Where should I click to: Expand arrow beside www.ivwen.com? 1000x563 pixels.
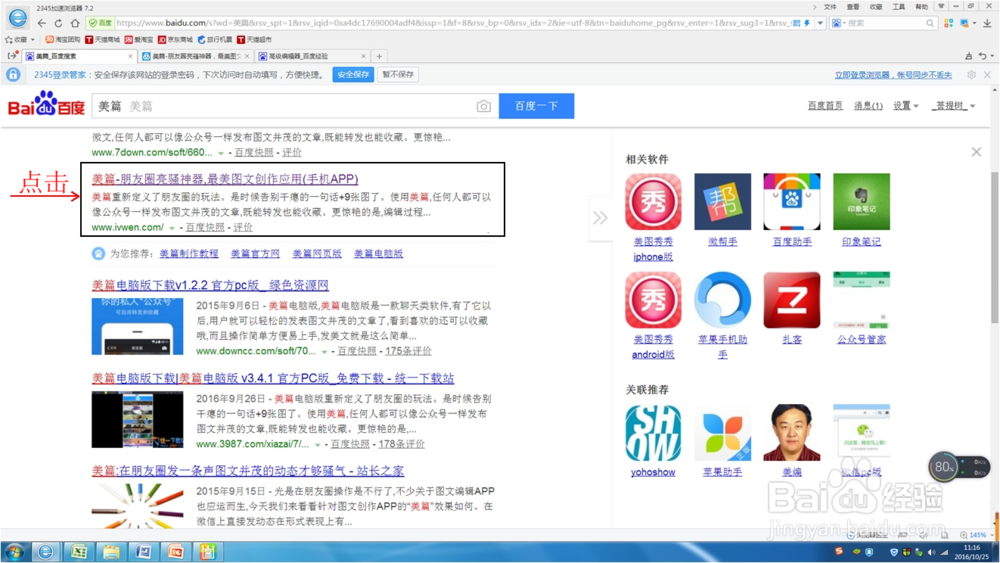pyautogui.click(x=172, y=228)
